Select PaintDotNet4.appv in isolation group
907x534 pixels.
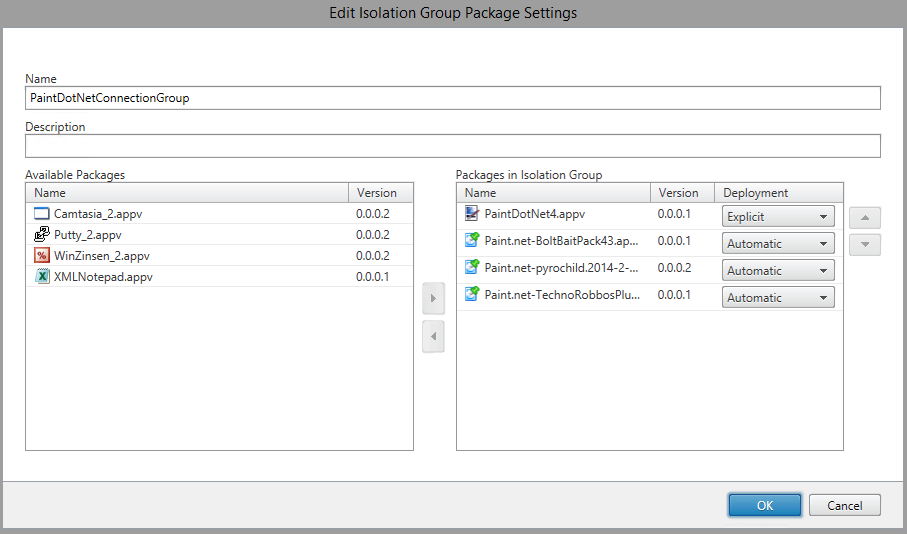point(534,213)
